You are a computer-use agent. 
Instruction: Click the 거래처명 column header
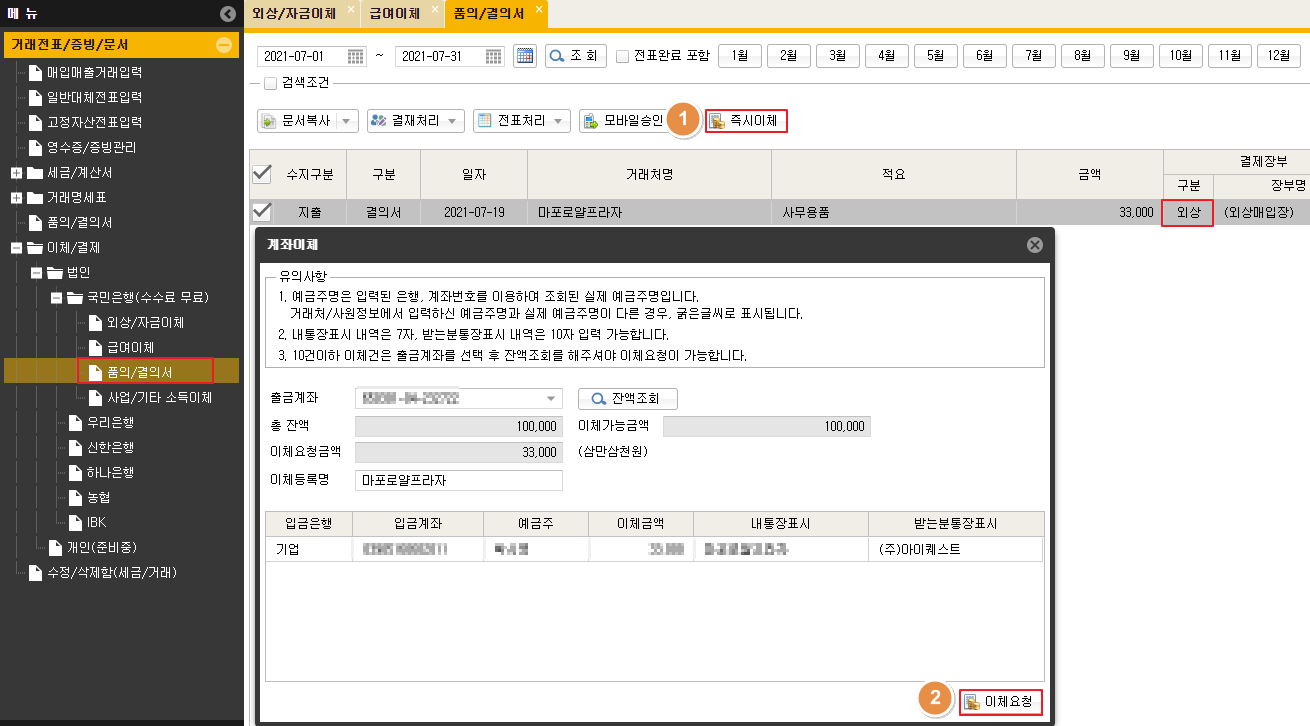coord(649,174)
